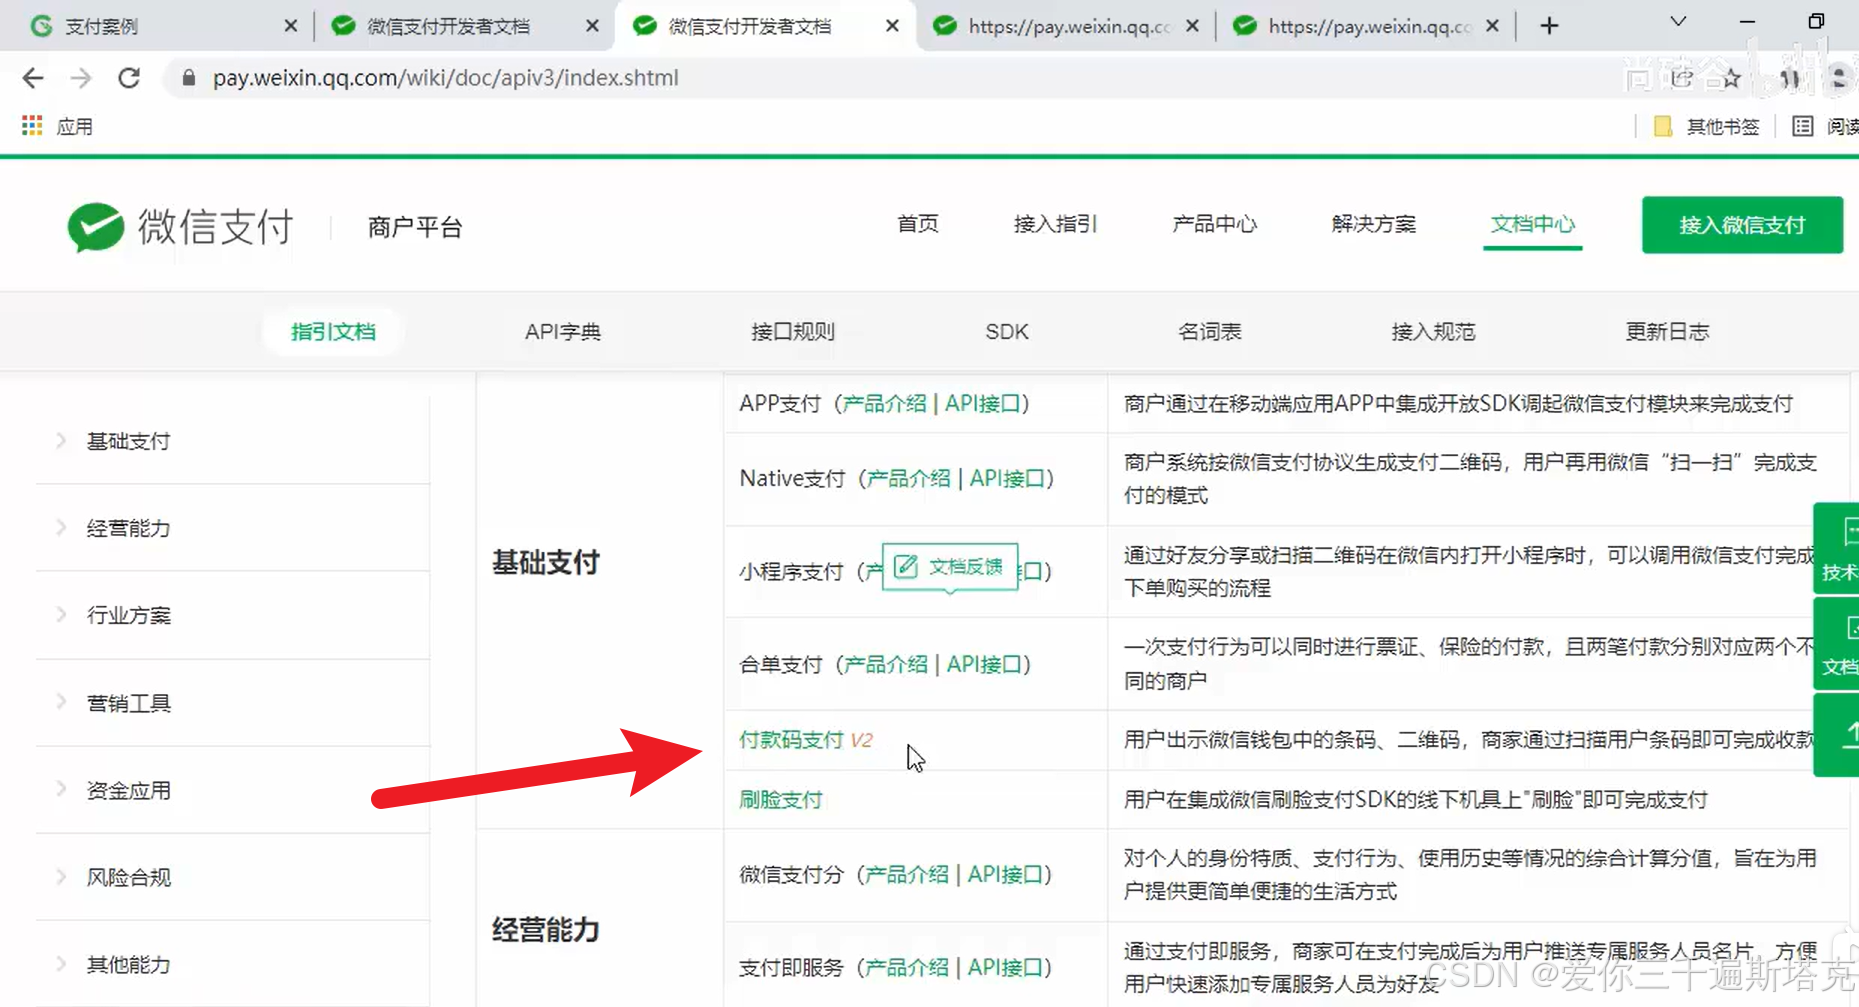Click the 文档反馈 feedback popup button

coord(950,567)
